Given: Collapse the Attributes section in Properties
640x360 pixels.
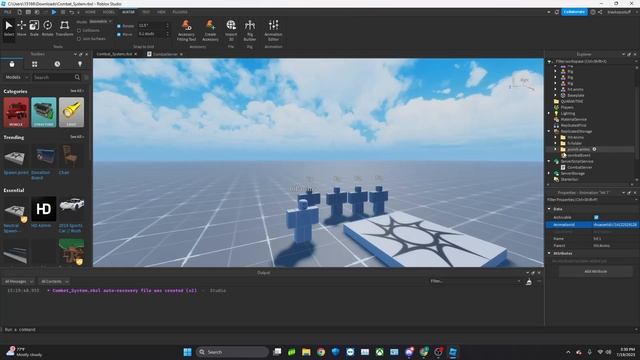Looking at the screenshot, I should point(549,253).
